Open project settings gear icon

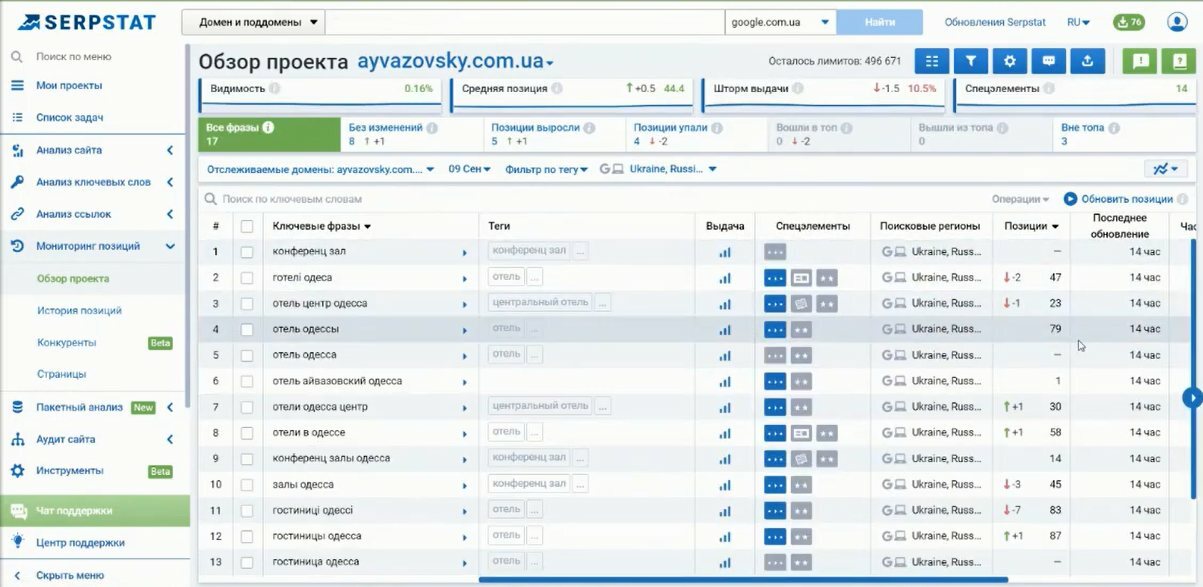(x=1009, y=61)
